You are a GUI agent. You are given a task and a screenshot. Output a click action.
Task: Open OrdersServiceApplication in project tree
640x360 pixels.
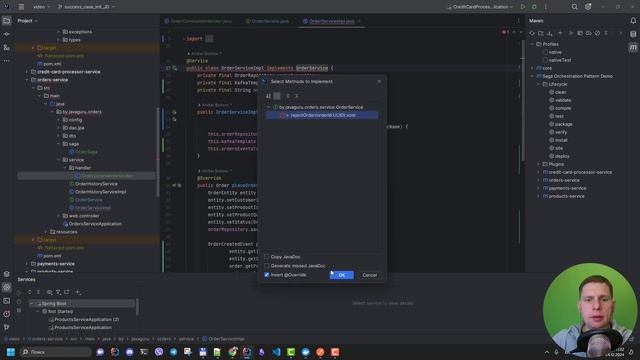point(92,224)
